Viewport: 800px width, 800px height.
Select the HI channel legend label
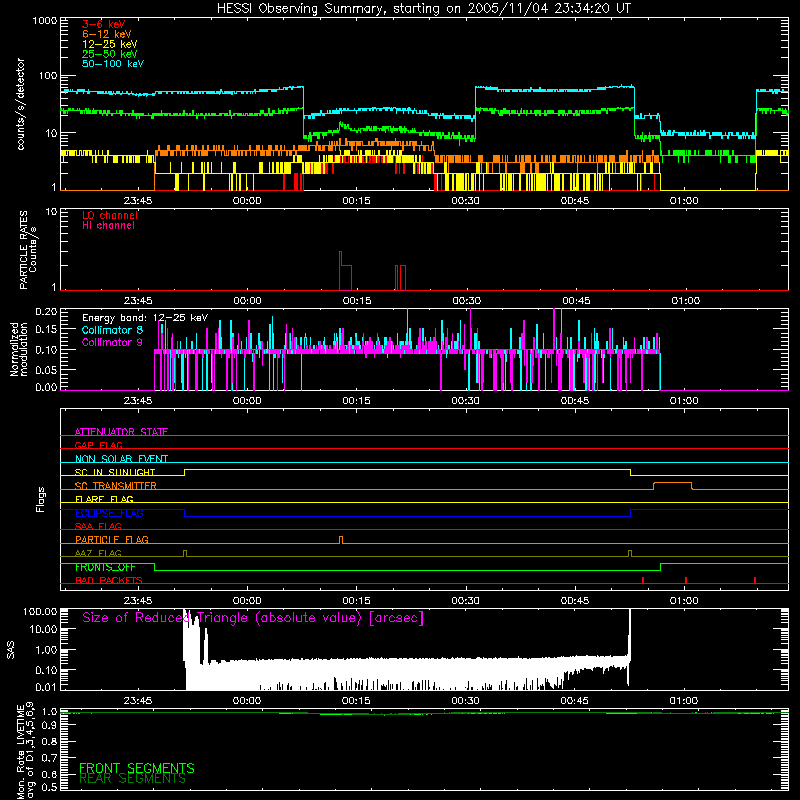tap(108, 226)
